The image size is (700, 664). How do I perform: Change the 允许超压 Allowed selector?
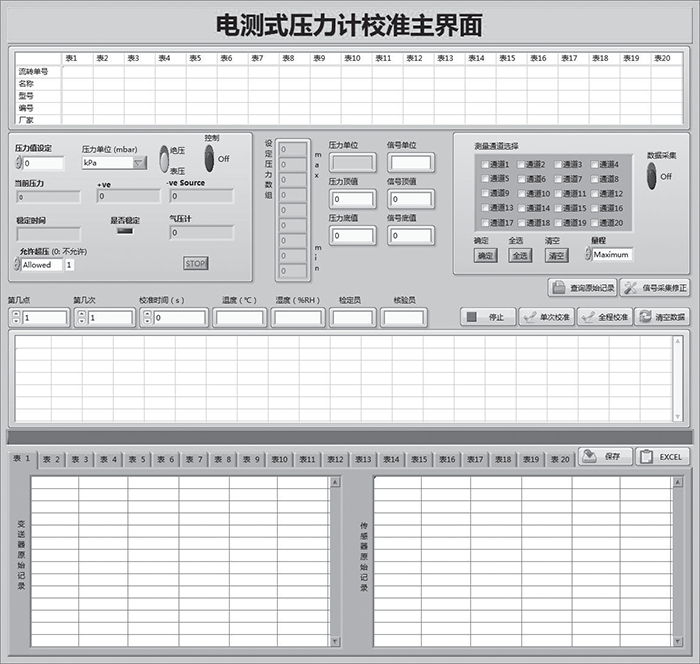tap(18, 265)
